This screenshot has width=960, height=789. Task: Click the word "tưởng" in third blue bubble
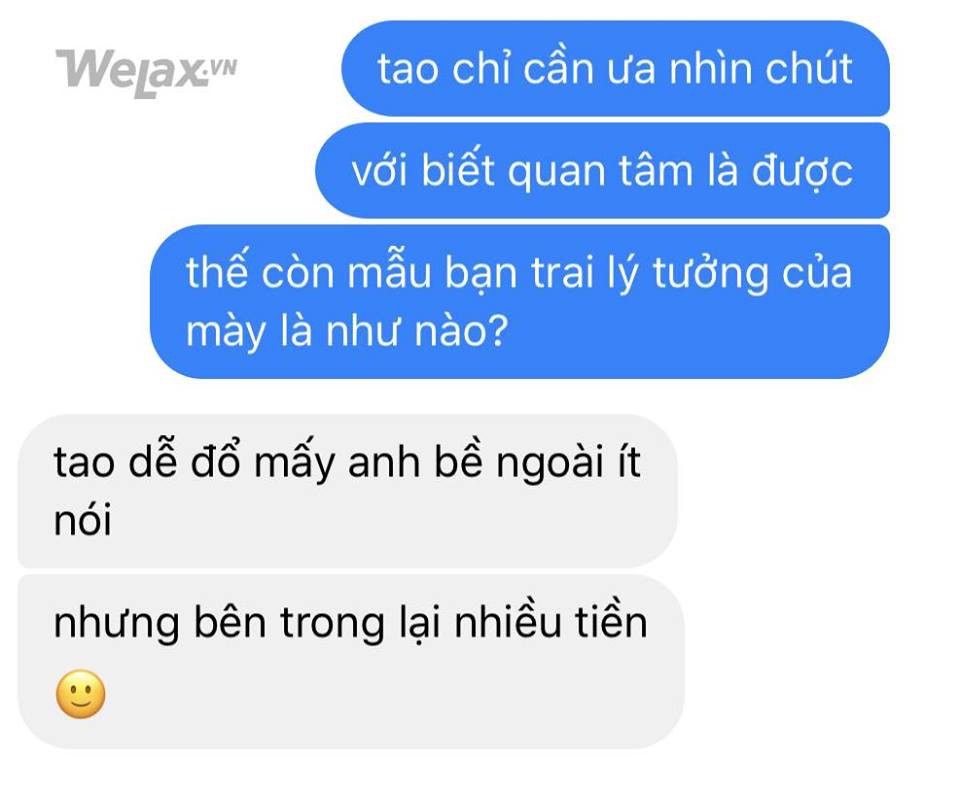[711, 274]
